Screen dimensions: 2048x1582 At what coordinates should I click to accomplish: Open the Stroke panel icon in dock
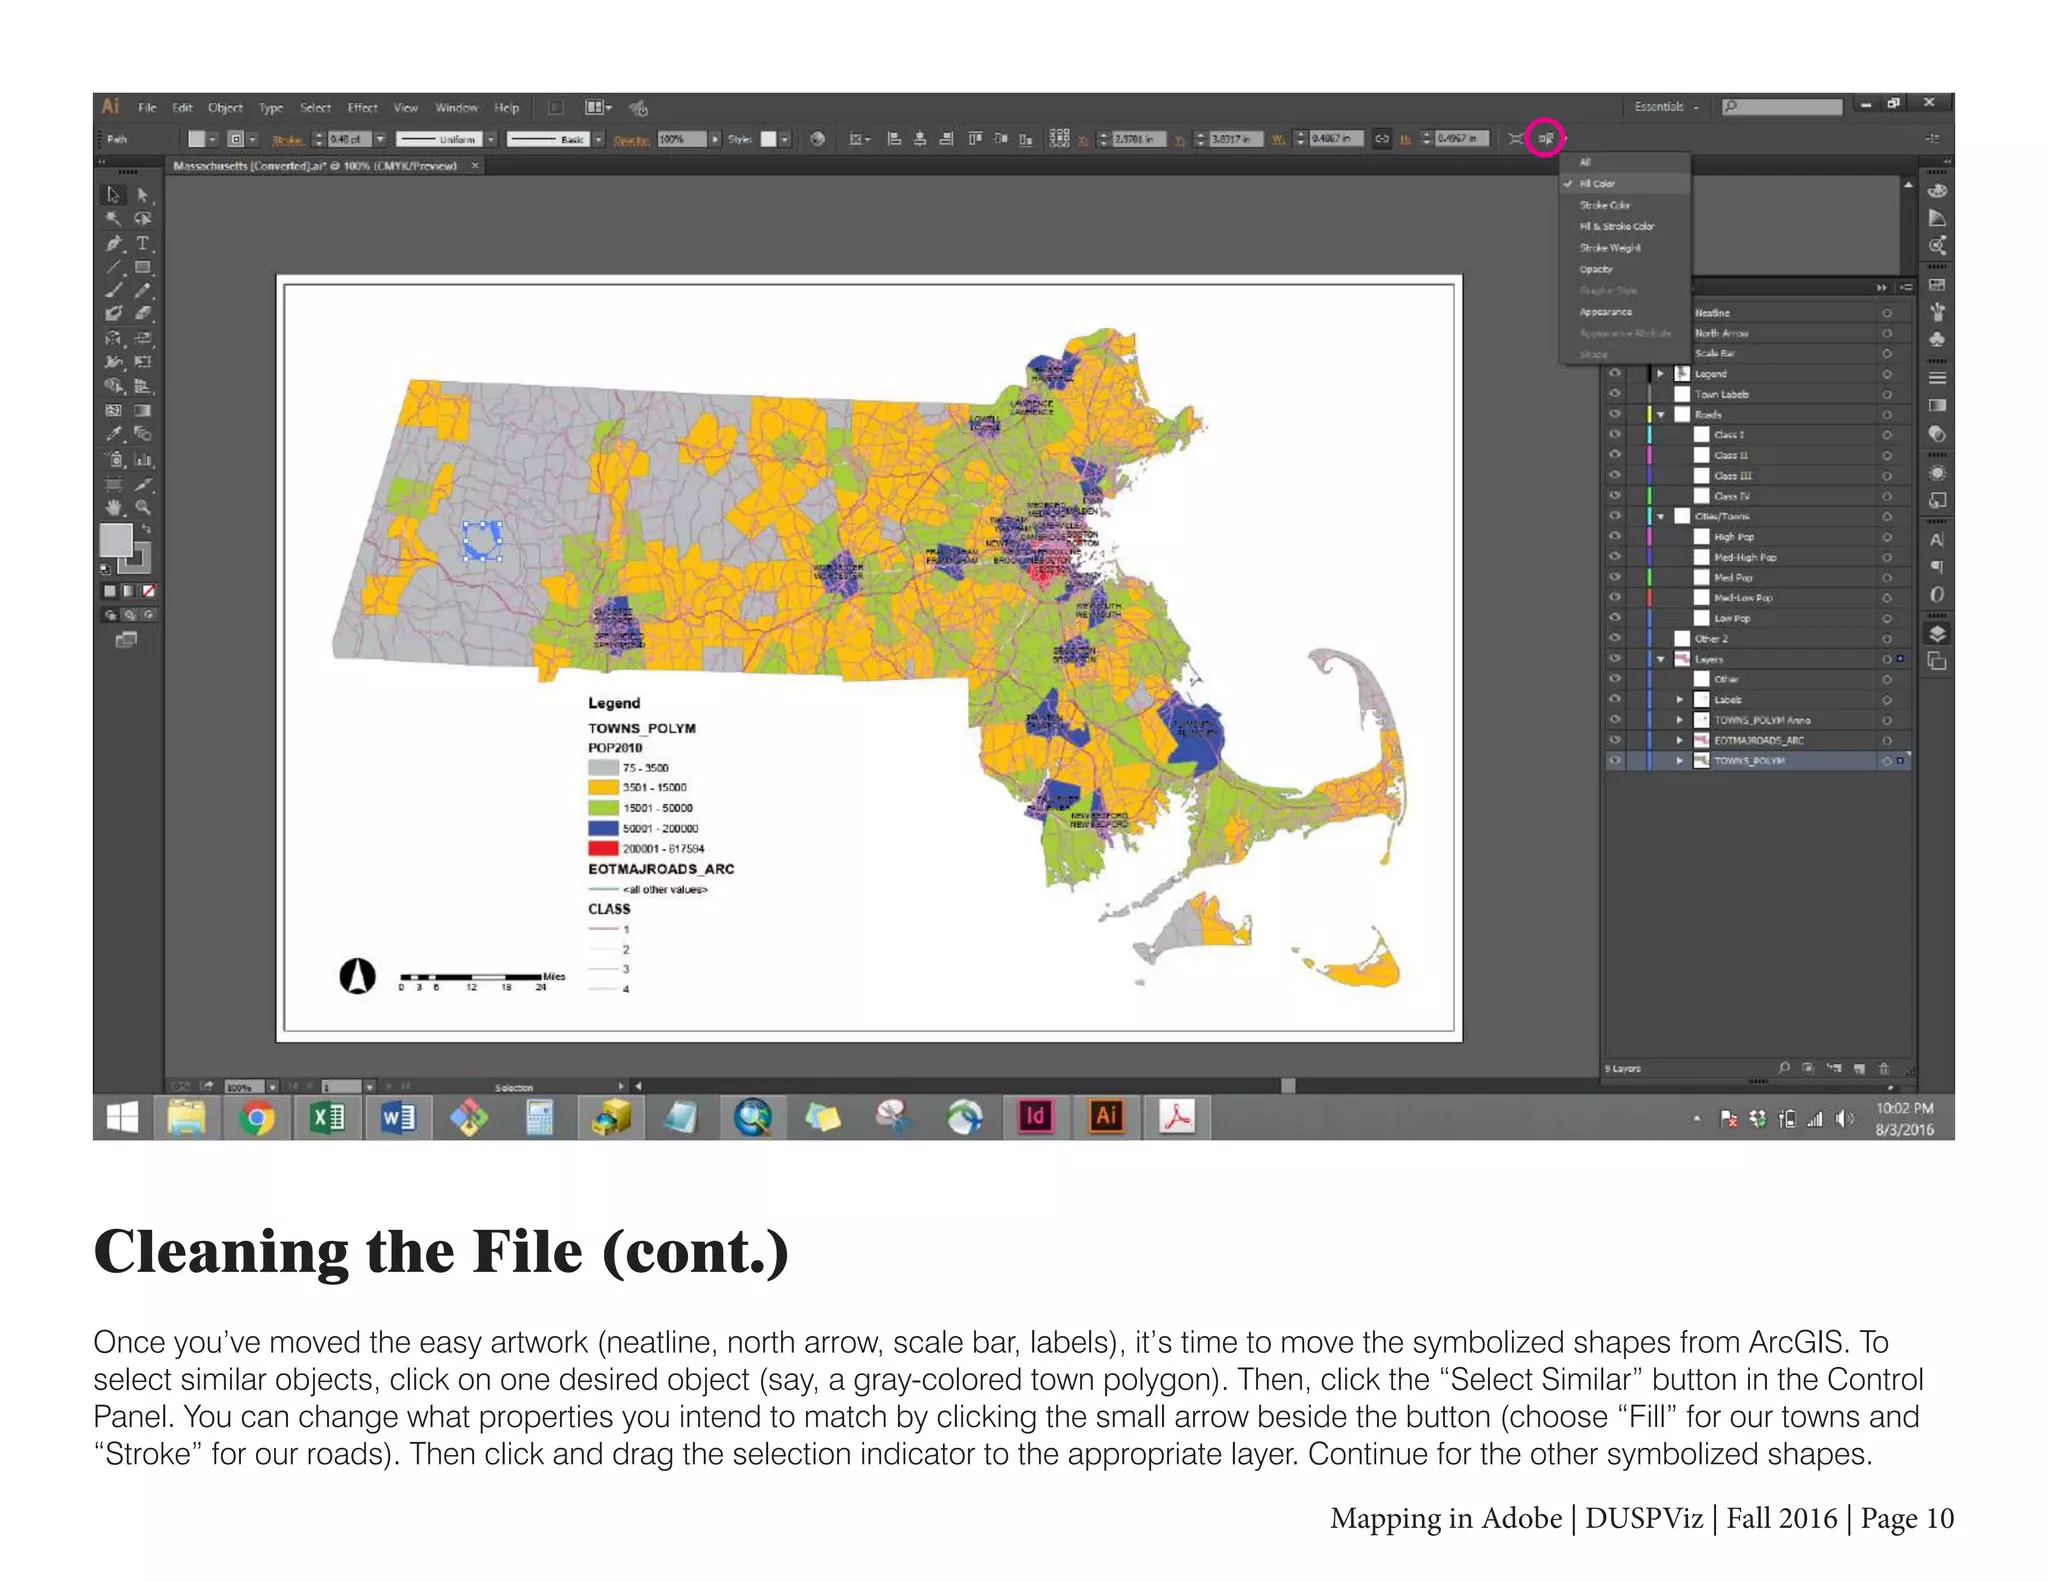point(1937,378)
